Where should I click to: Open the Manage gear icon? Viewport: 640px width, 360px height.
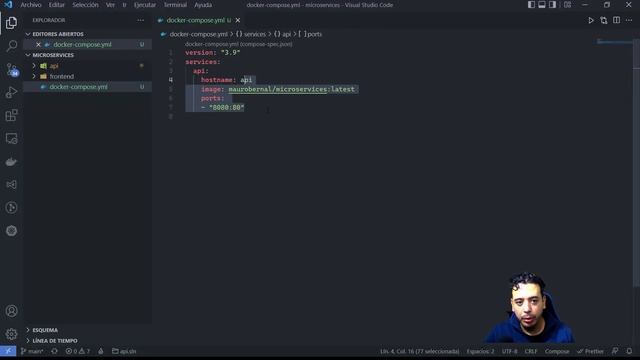point(11,334)
